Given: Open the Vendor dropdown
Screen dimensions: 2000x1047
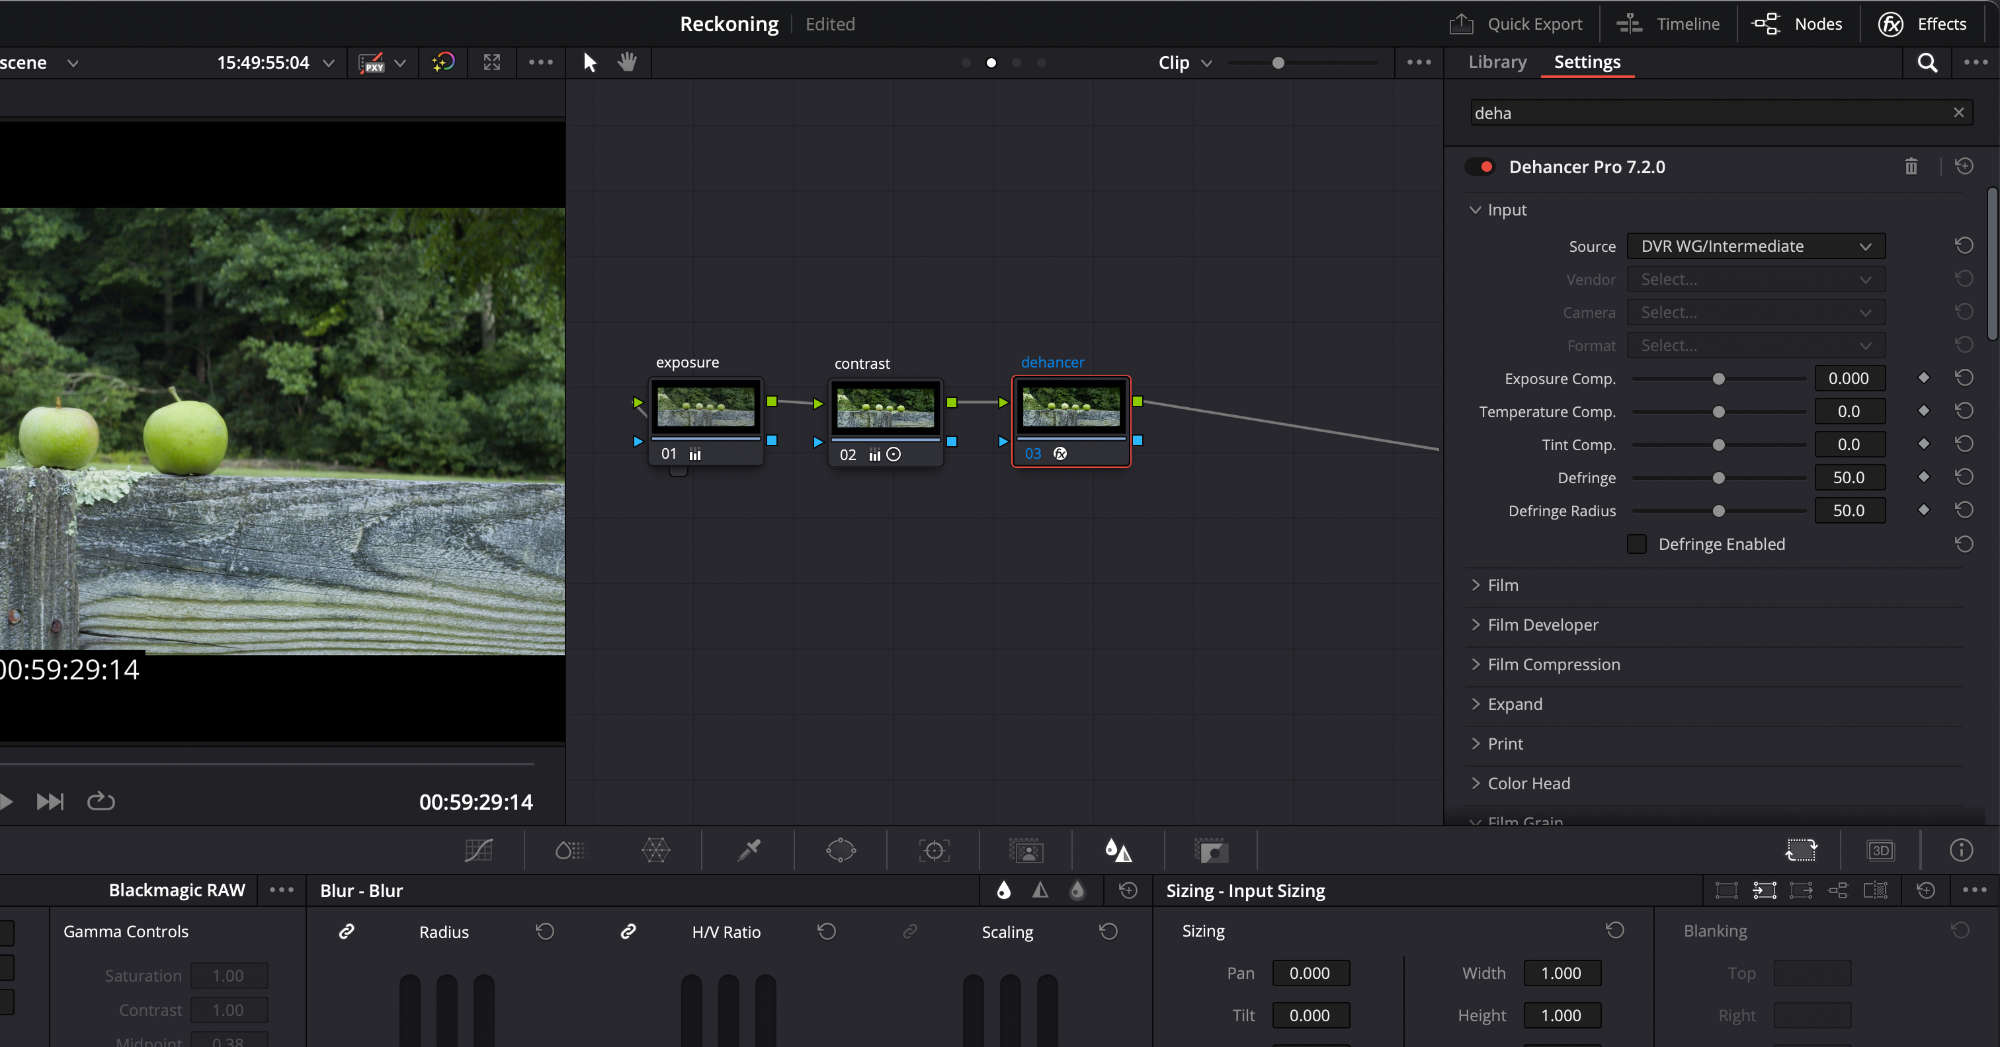Looking at the screenshot, I should point(1756,279).
